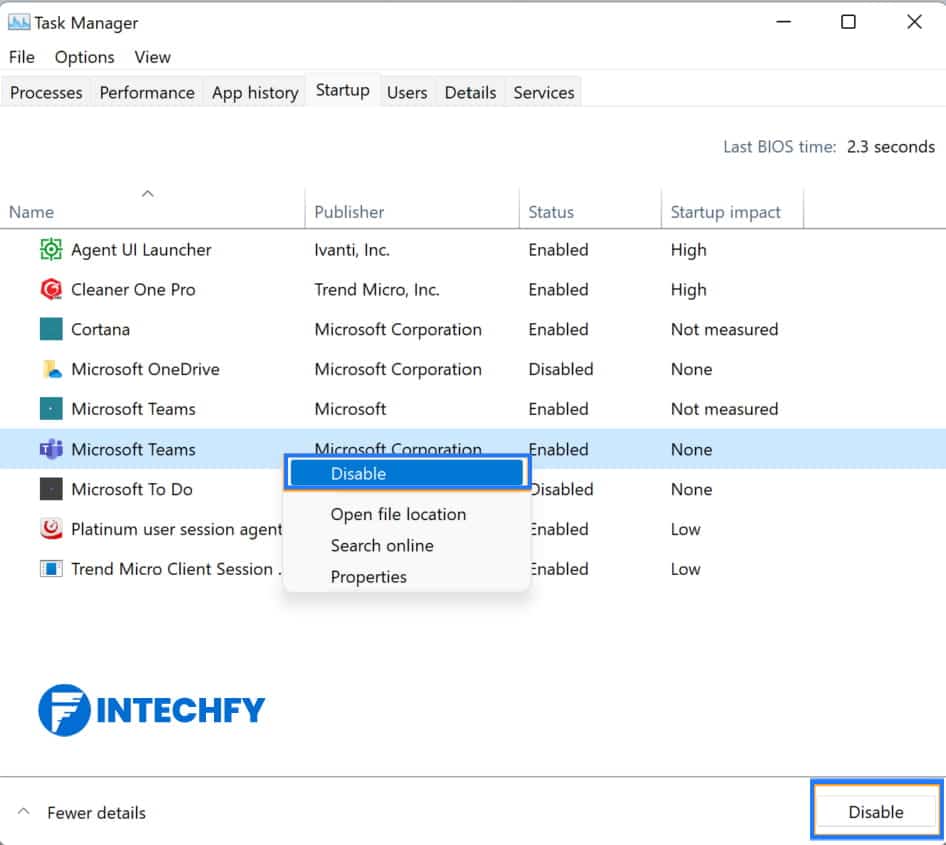Image resolution: width=946 pixels, height=845 pixels.
Task: Click the purple Microsoft Teams icon in the highlighted row
Action: 51,449
